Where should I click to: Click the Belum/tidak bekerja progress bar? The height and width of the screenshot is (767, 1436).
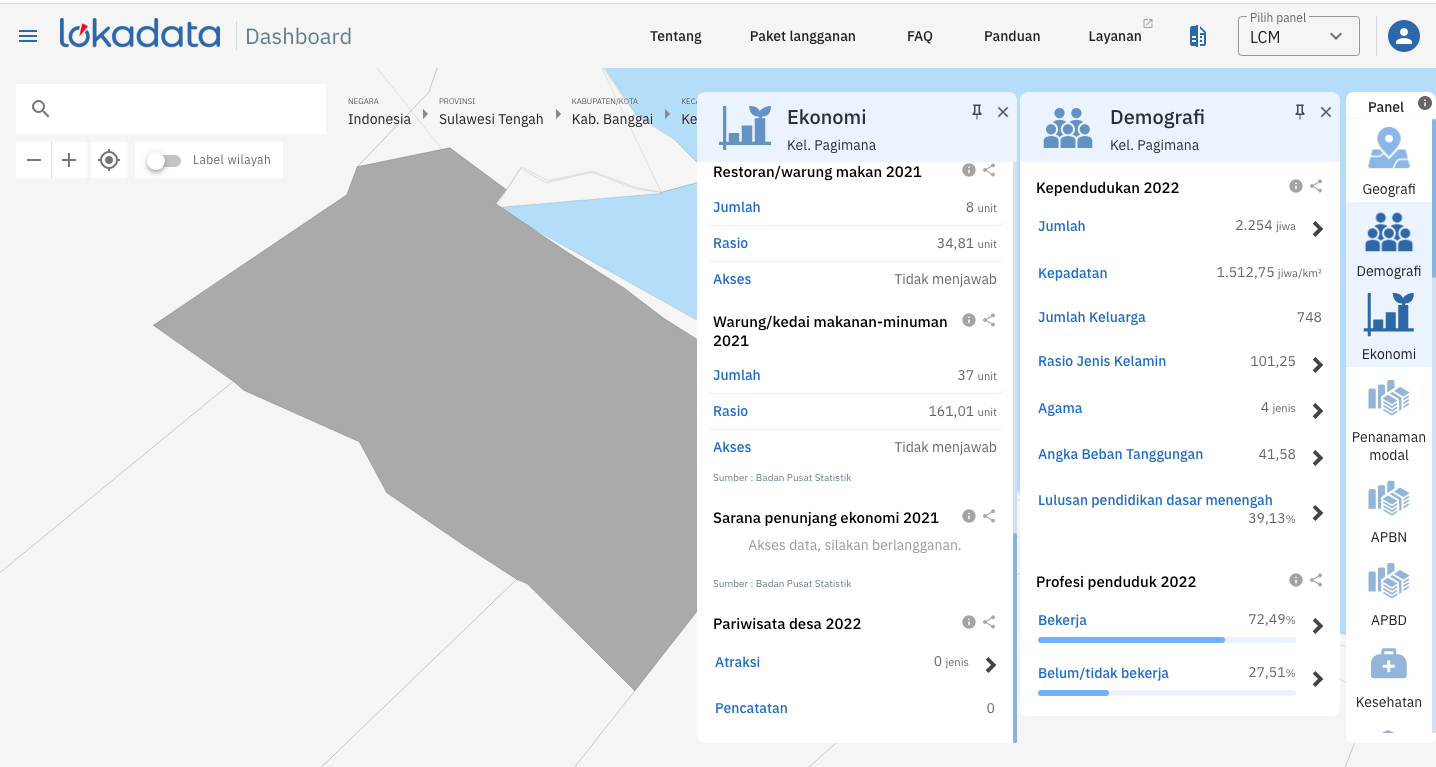(1166, 692)
